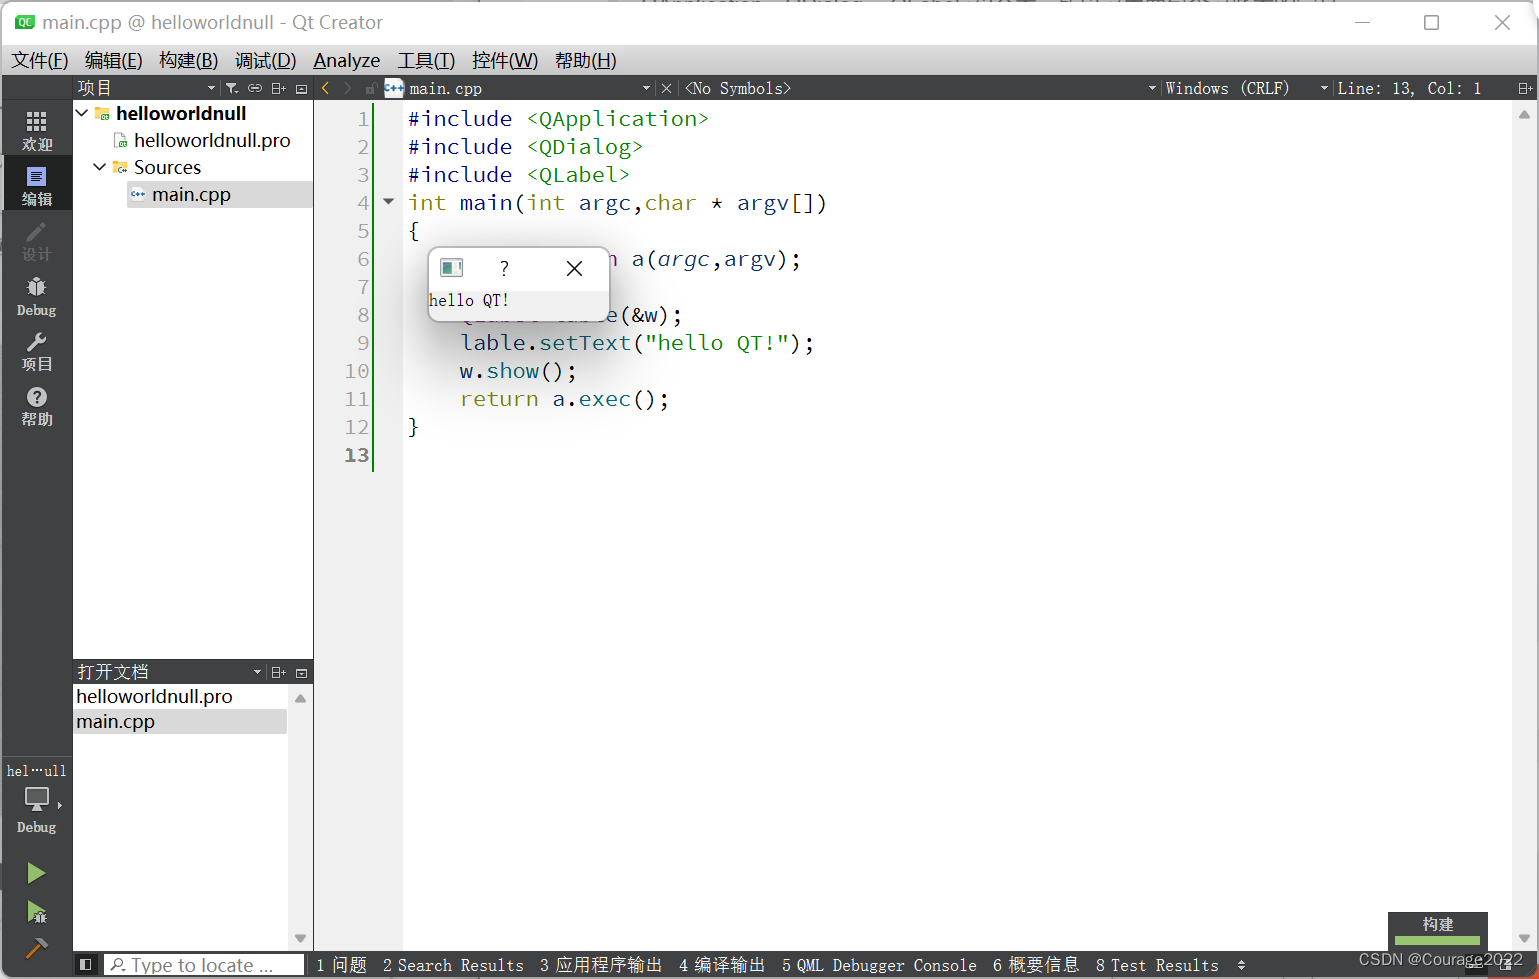Click the hello QT! dialog window icon
Image resolution: width=1539 pixels, height=979 pixels.
coord(452,268)
